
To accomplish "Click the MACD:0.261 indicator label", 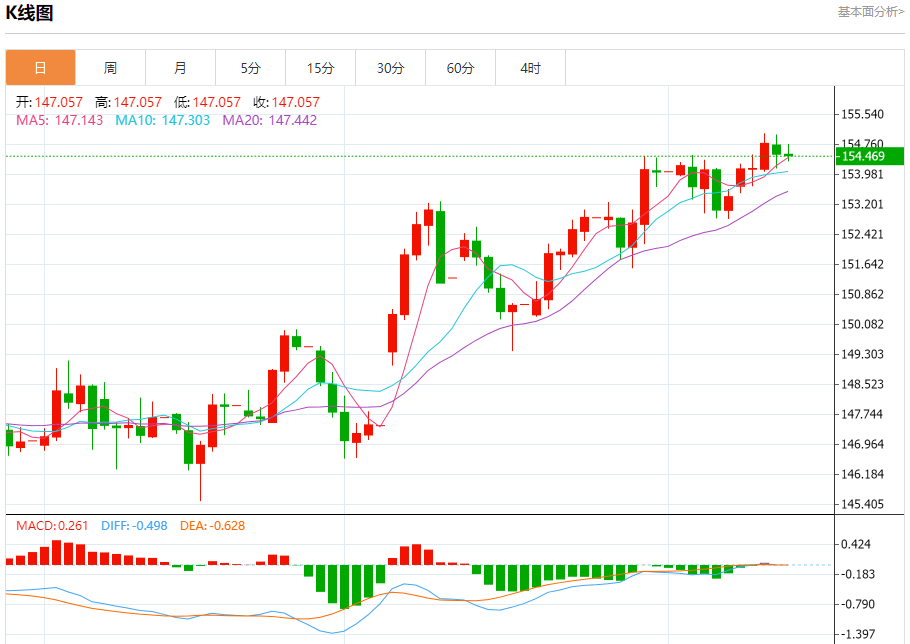I will coord(52,526).
